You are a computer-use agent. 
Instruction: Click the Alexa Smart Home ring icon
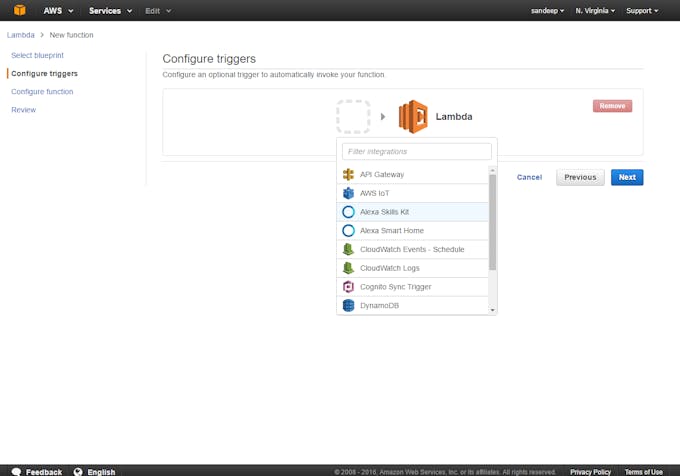(348, 231)
